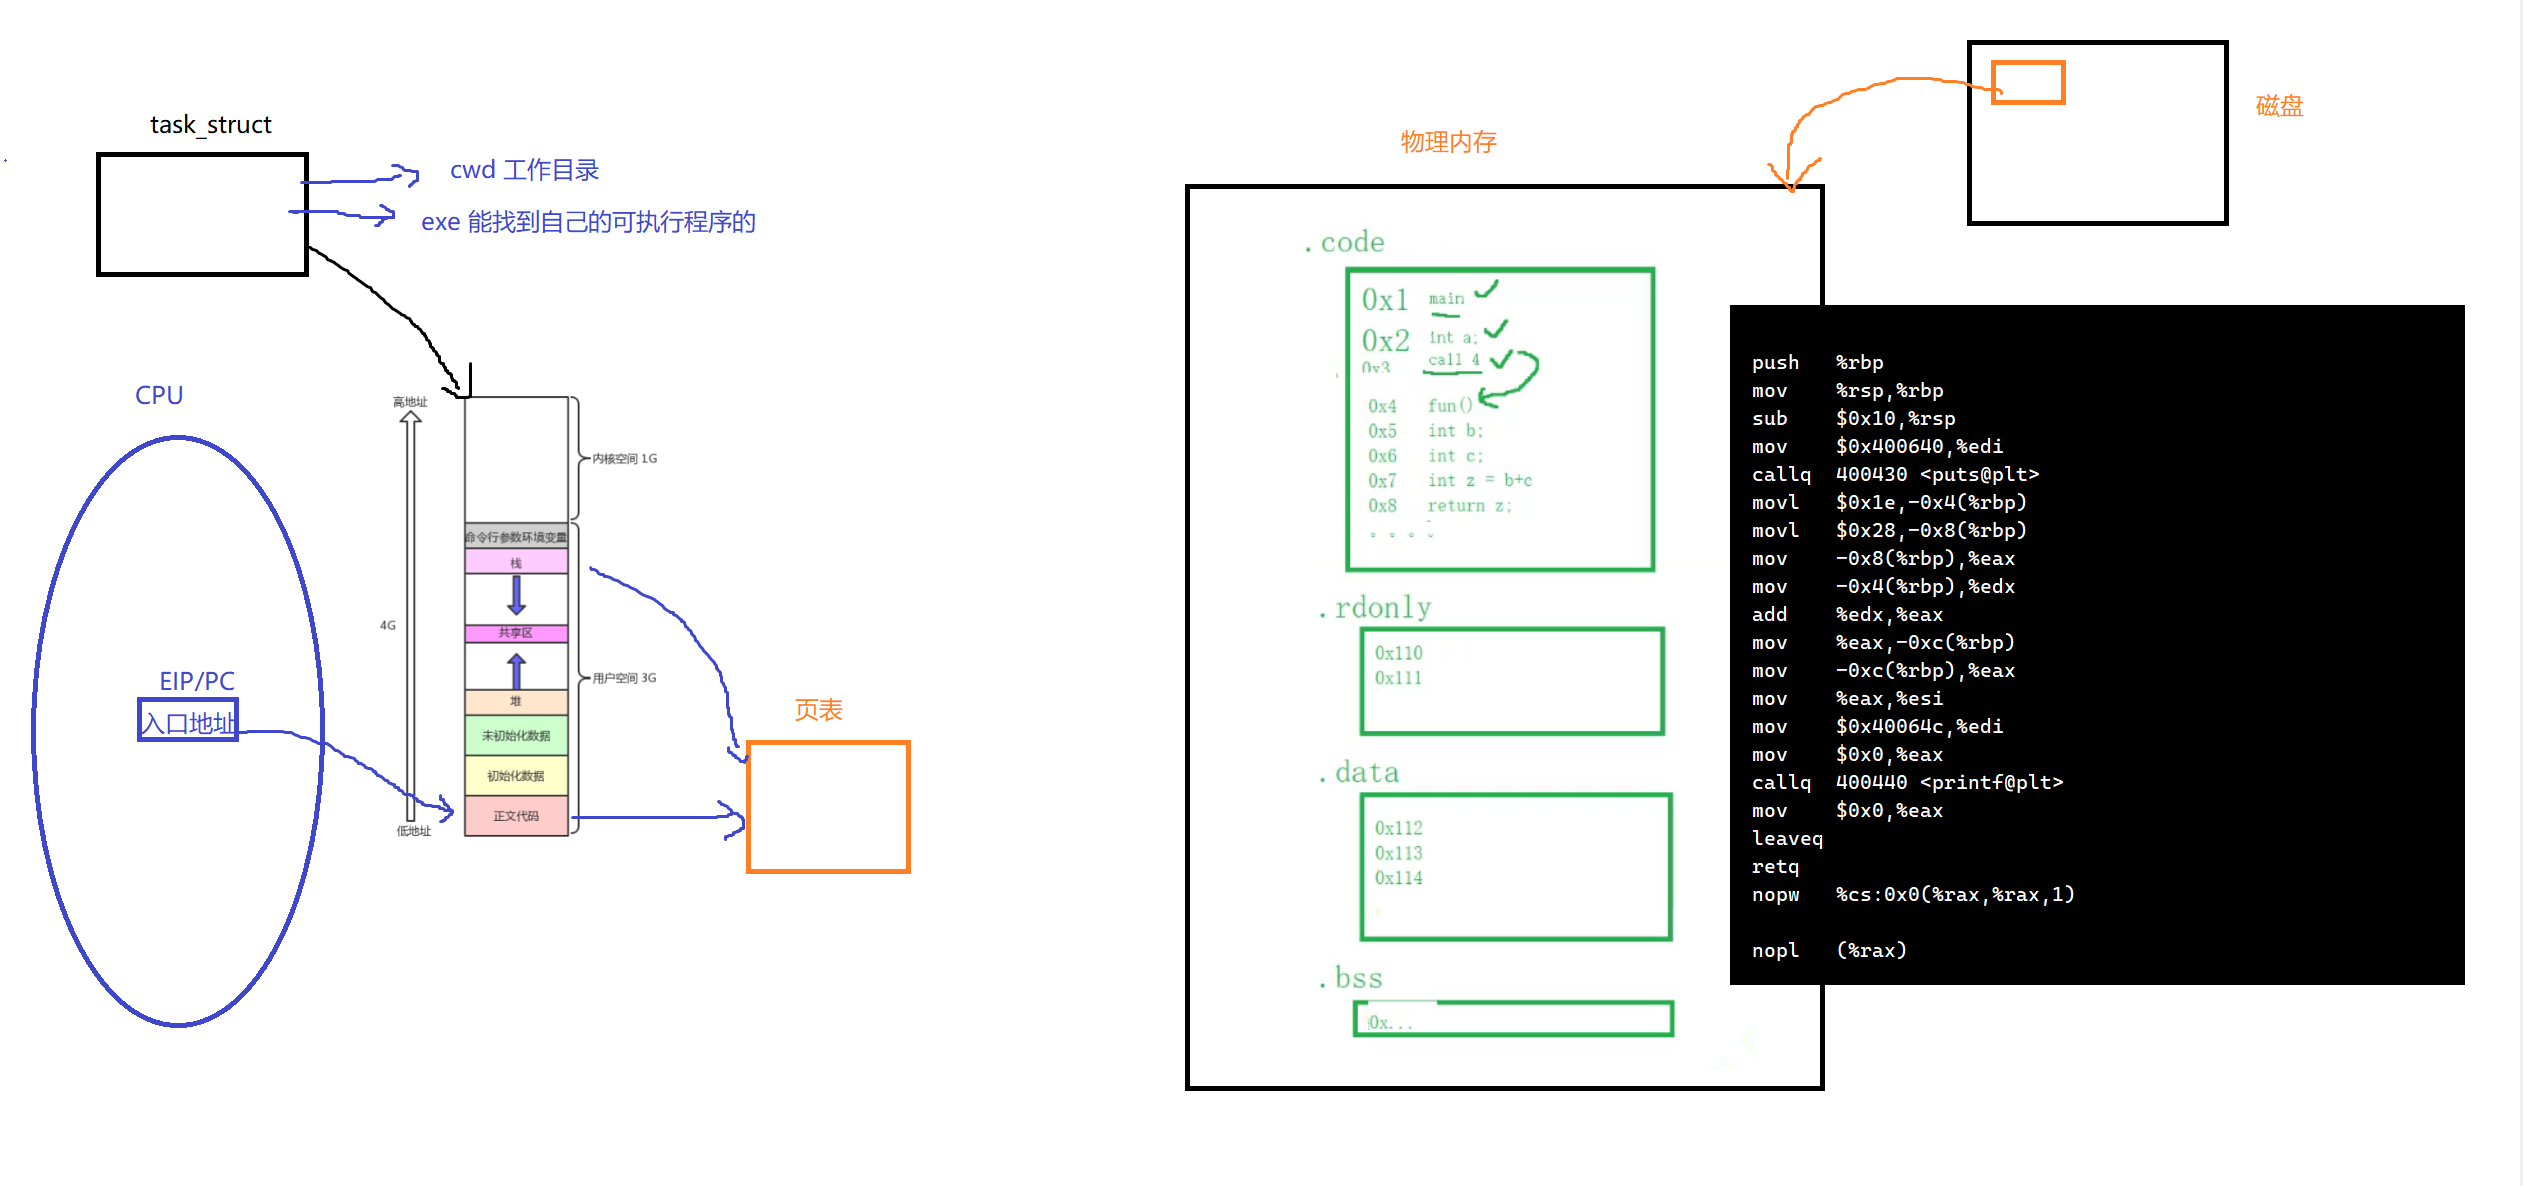Click the "int b;" line
The image size is (2523, 1186).
tap(1455, 431)
